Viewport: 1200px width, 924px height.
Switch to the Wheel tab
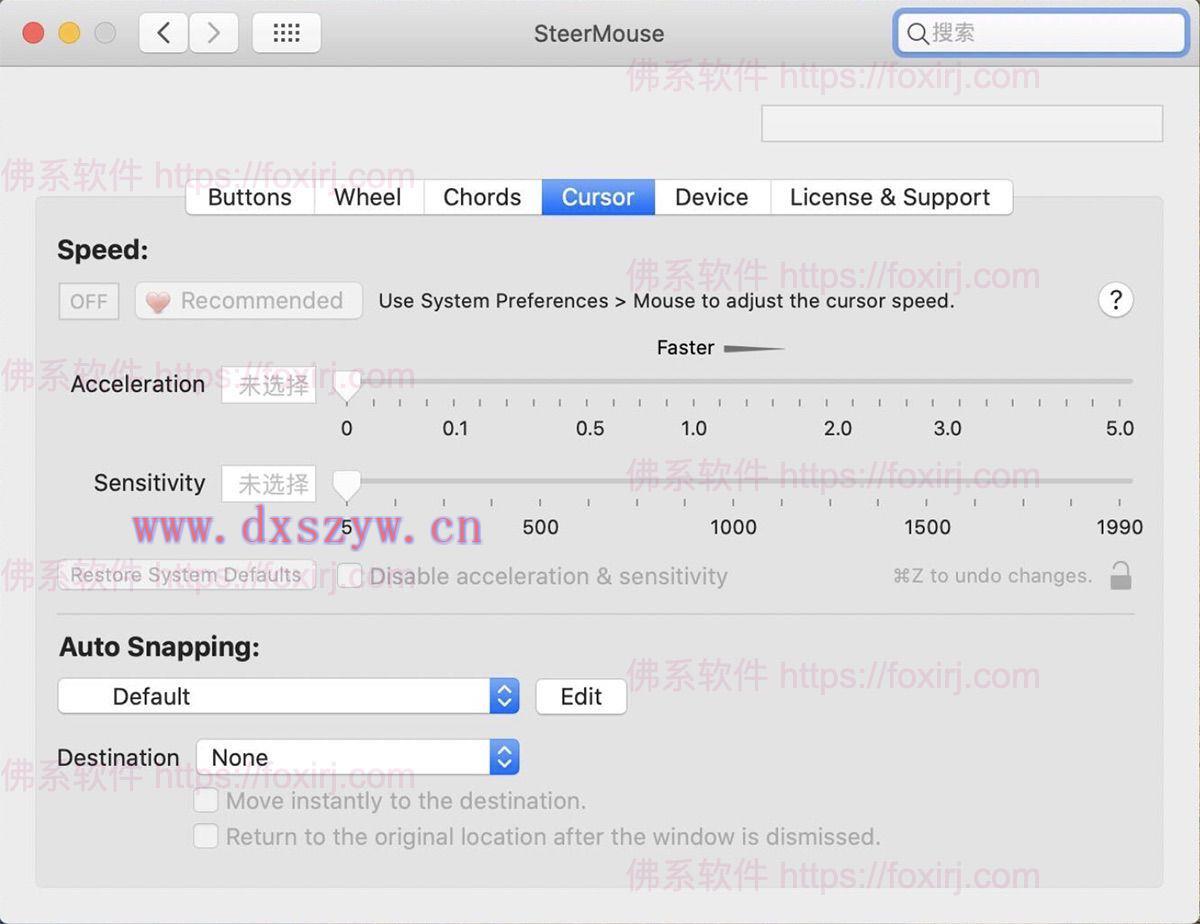point(368,197)
